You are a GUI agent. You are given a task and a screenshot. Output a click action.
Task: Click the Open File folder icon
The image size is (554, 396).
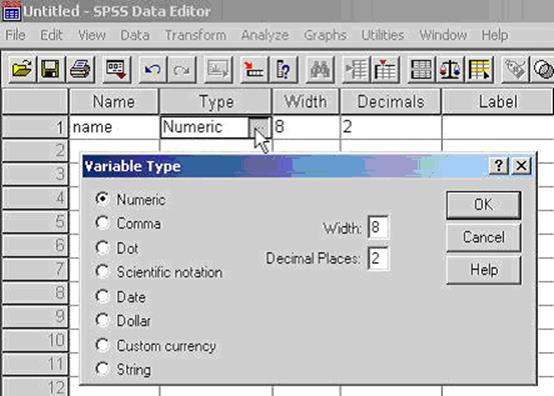coord(22,69)
